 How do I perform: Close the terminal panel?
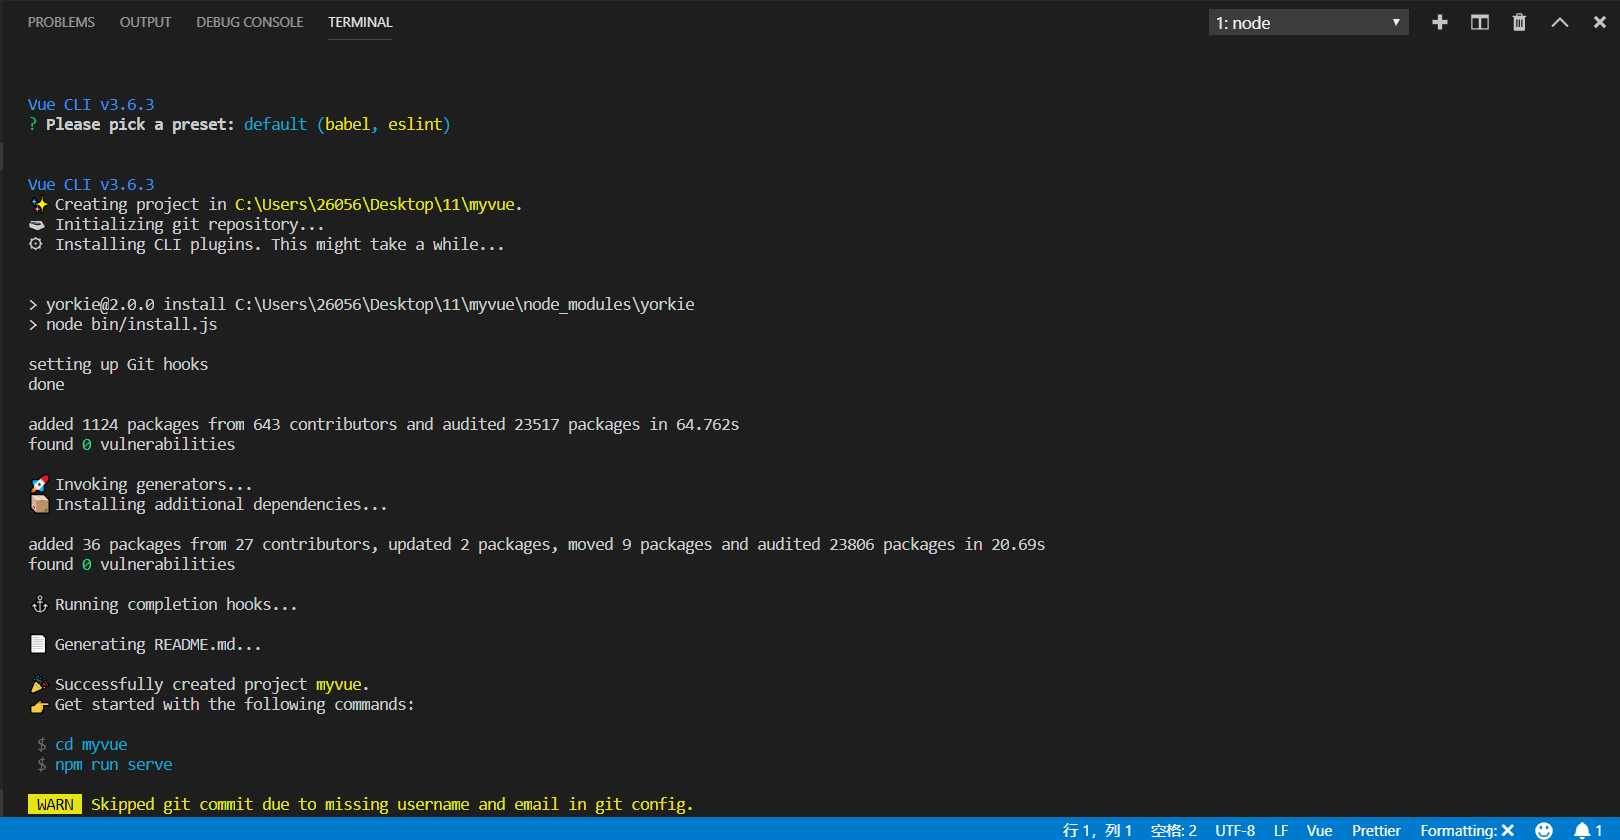coord(1599,22)
